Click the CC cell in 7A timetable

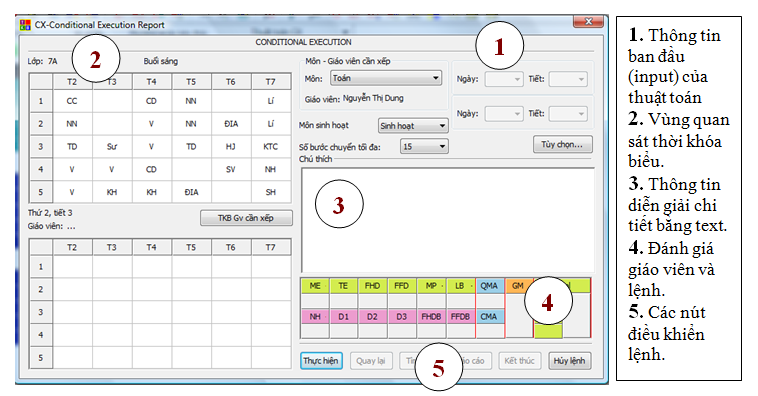72,101
